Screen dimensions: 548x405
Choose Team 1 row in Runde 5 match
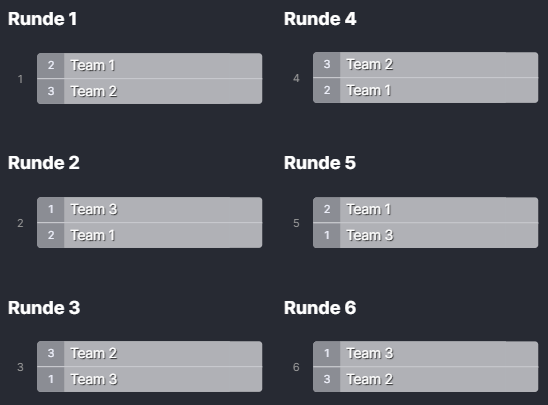point(426,210)
